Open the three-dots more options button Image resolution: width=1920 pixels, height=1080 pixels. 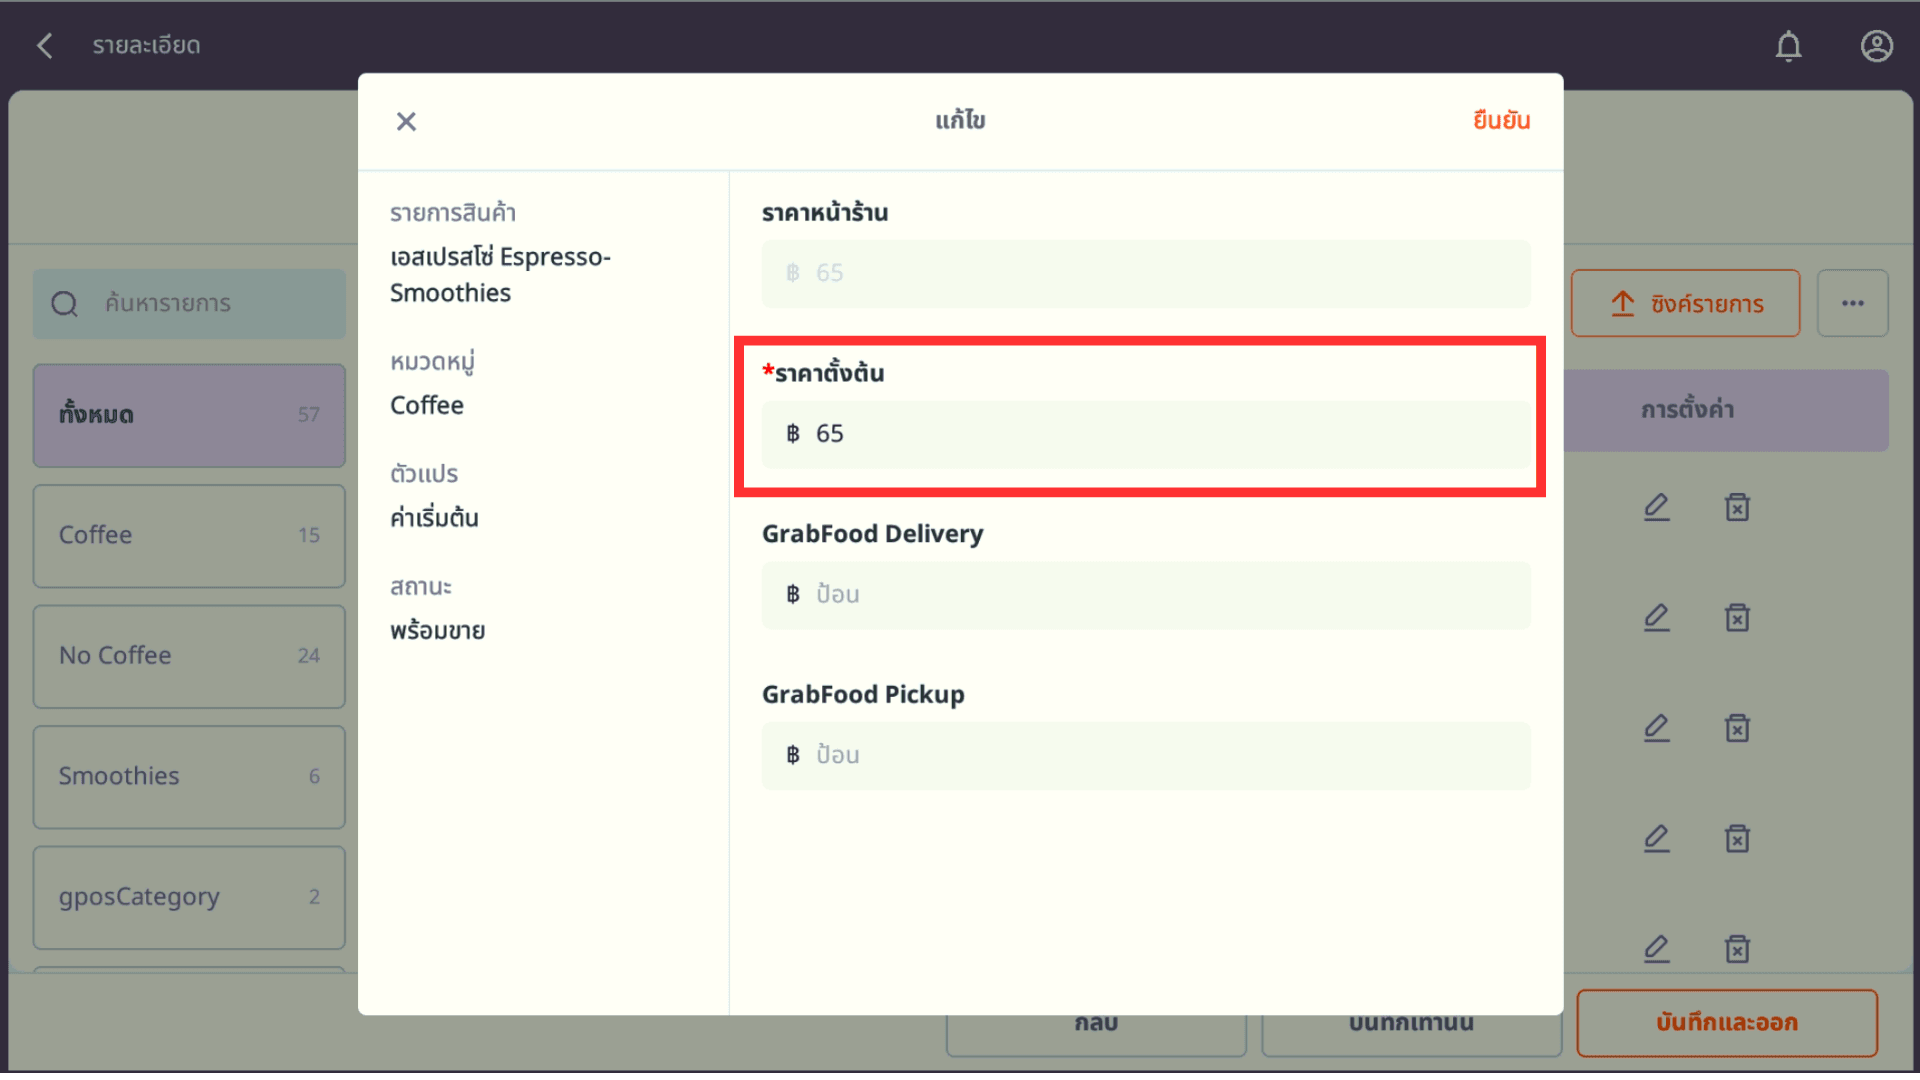pos(1852,303)
